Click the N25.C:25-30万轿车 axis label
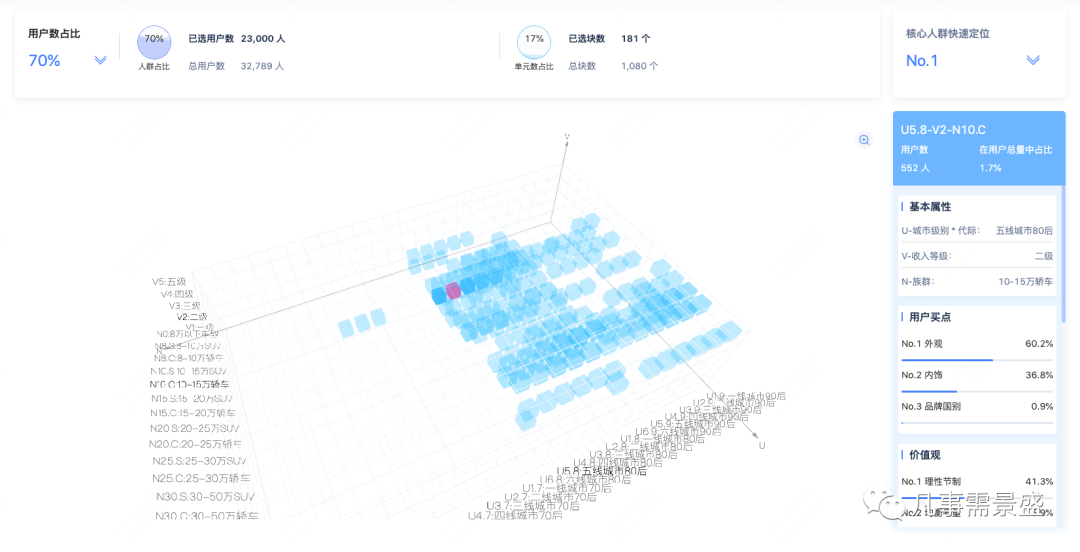 pyautogui.click(x=201, y=478)
